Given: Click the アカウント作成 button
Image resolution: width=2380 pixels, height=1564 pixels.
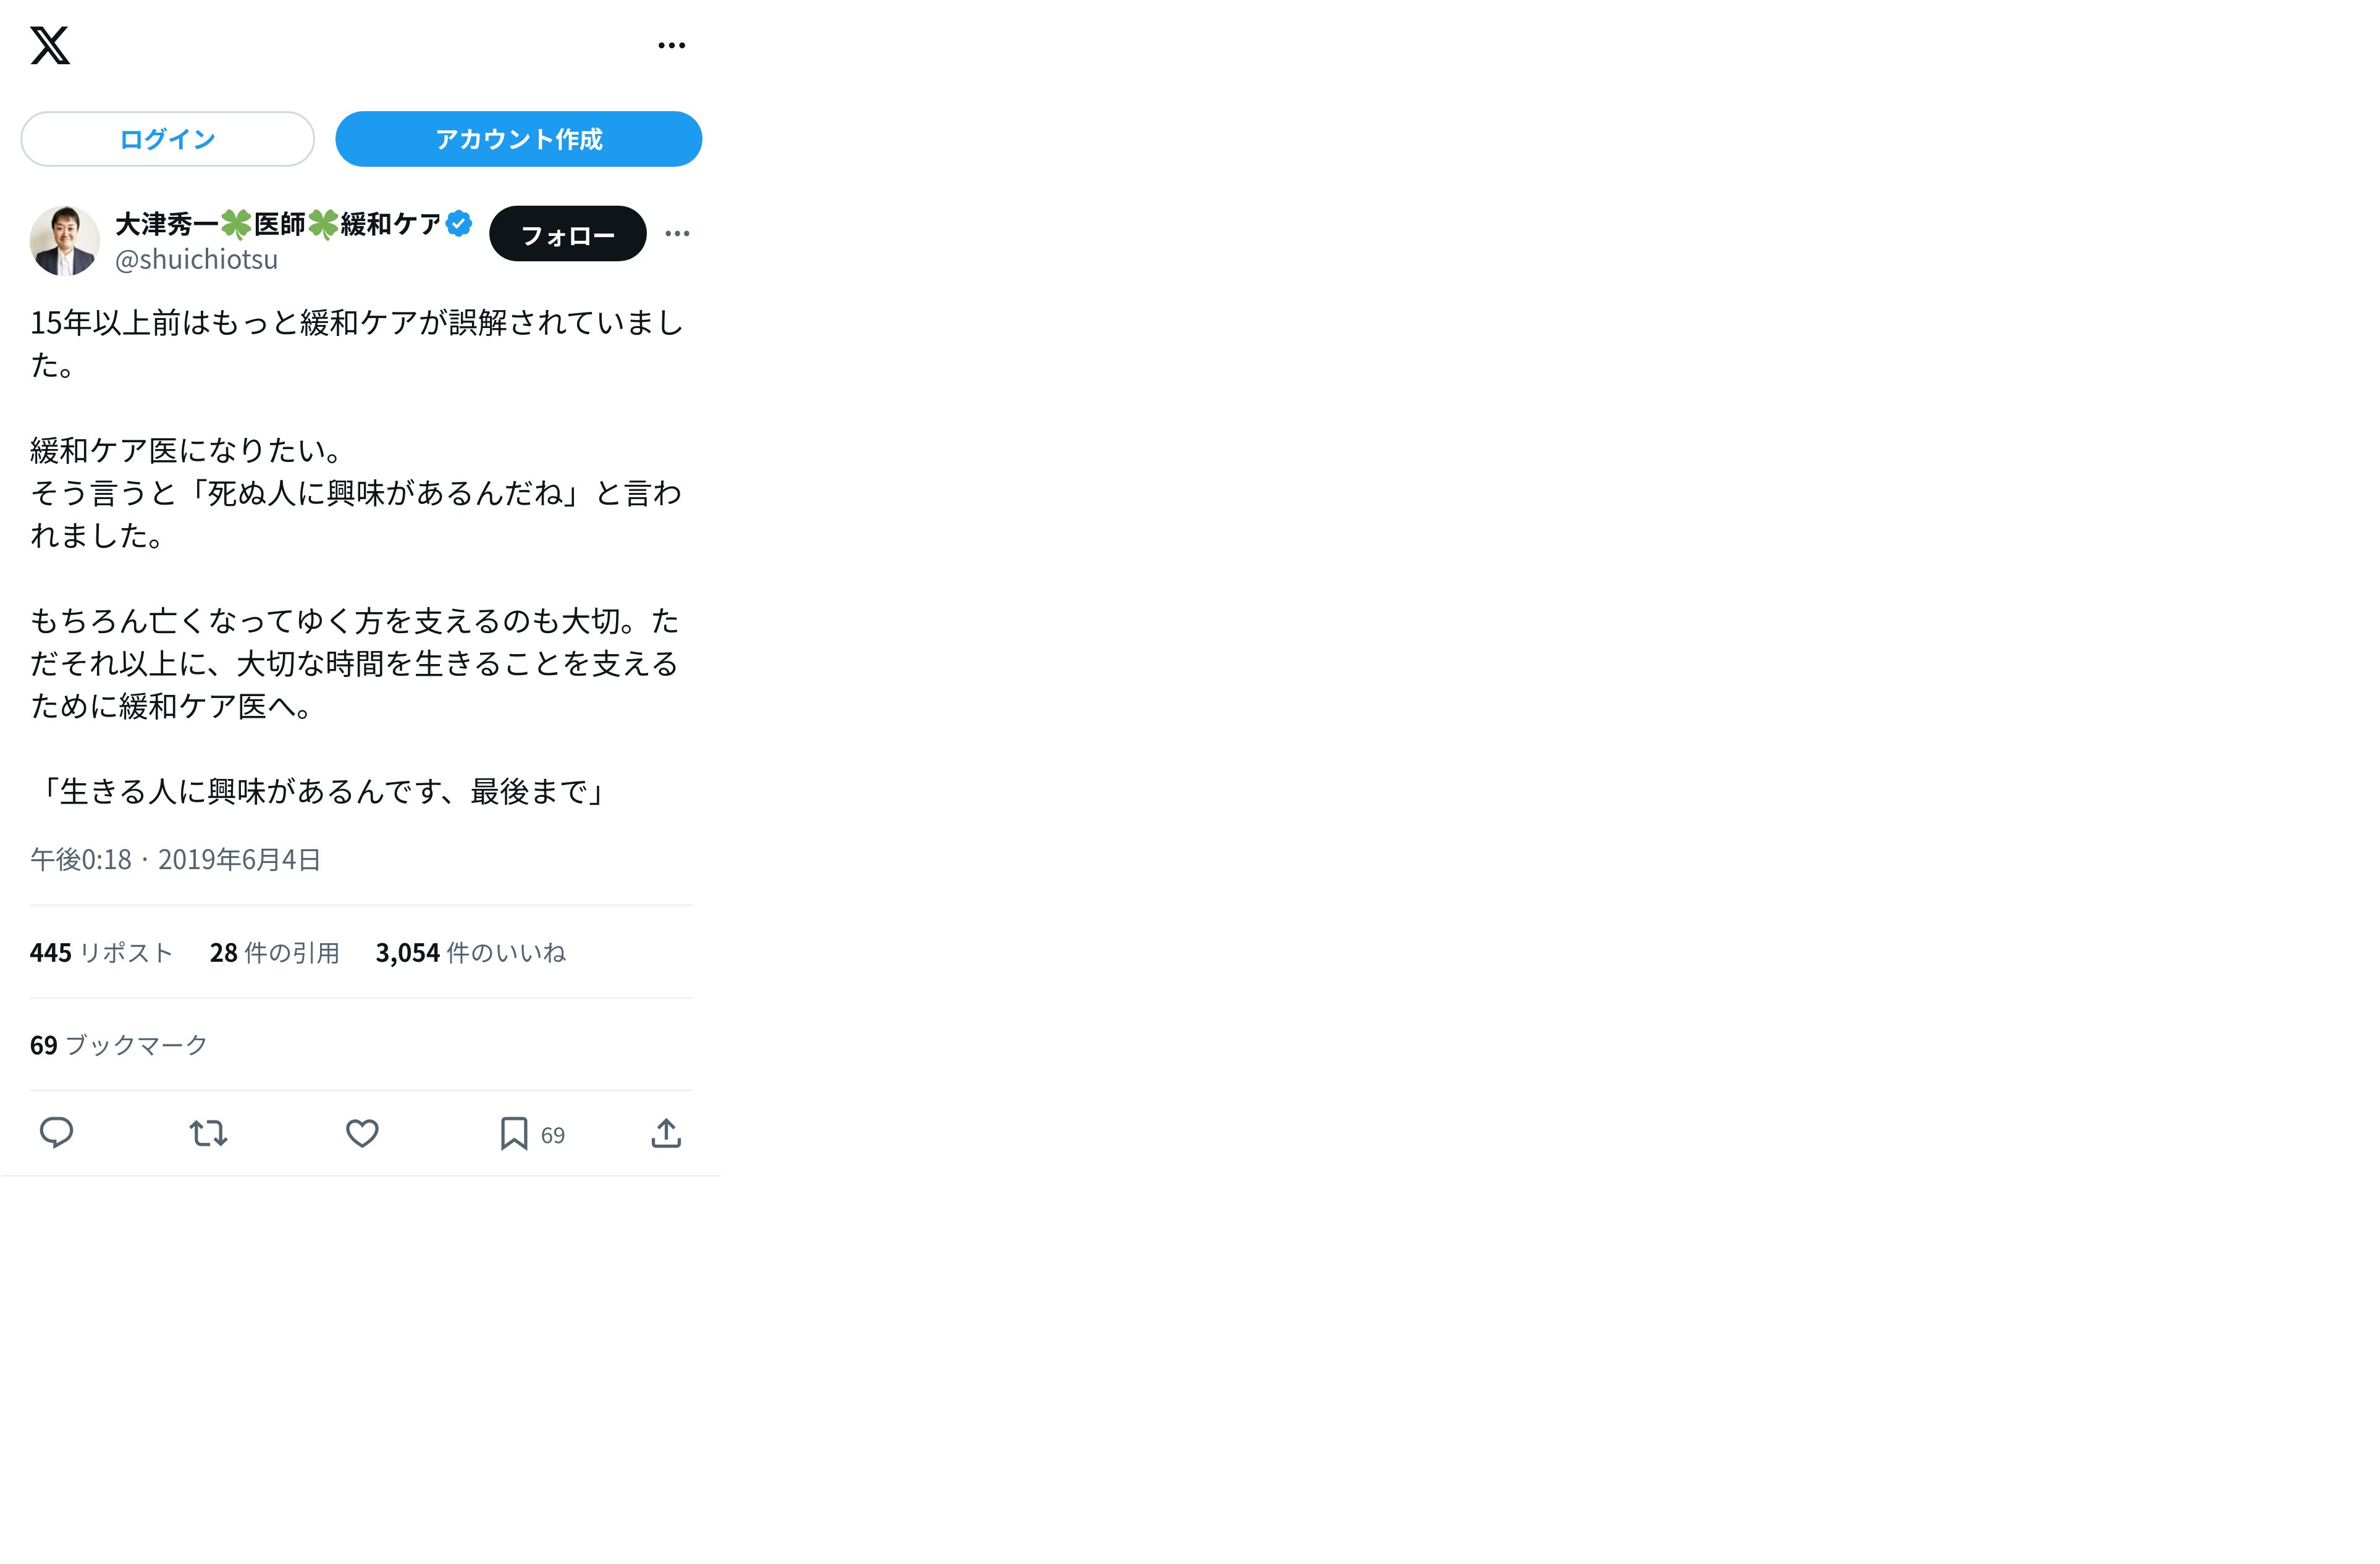Looking at the screenshot, I should pos(518,139).
